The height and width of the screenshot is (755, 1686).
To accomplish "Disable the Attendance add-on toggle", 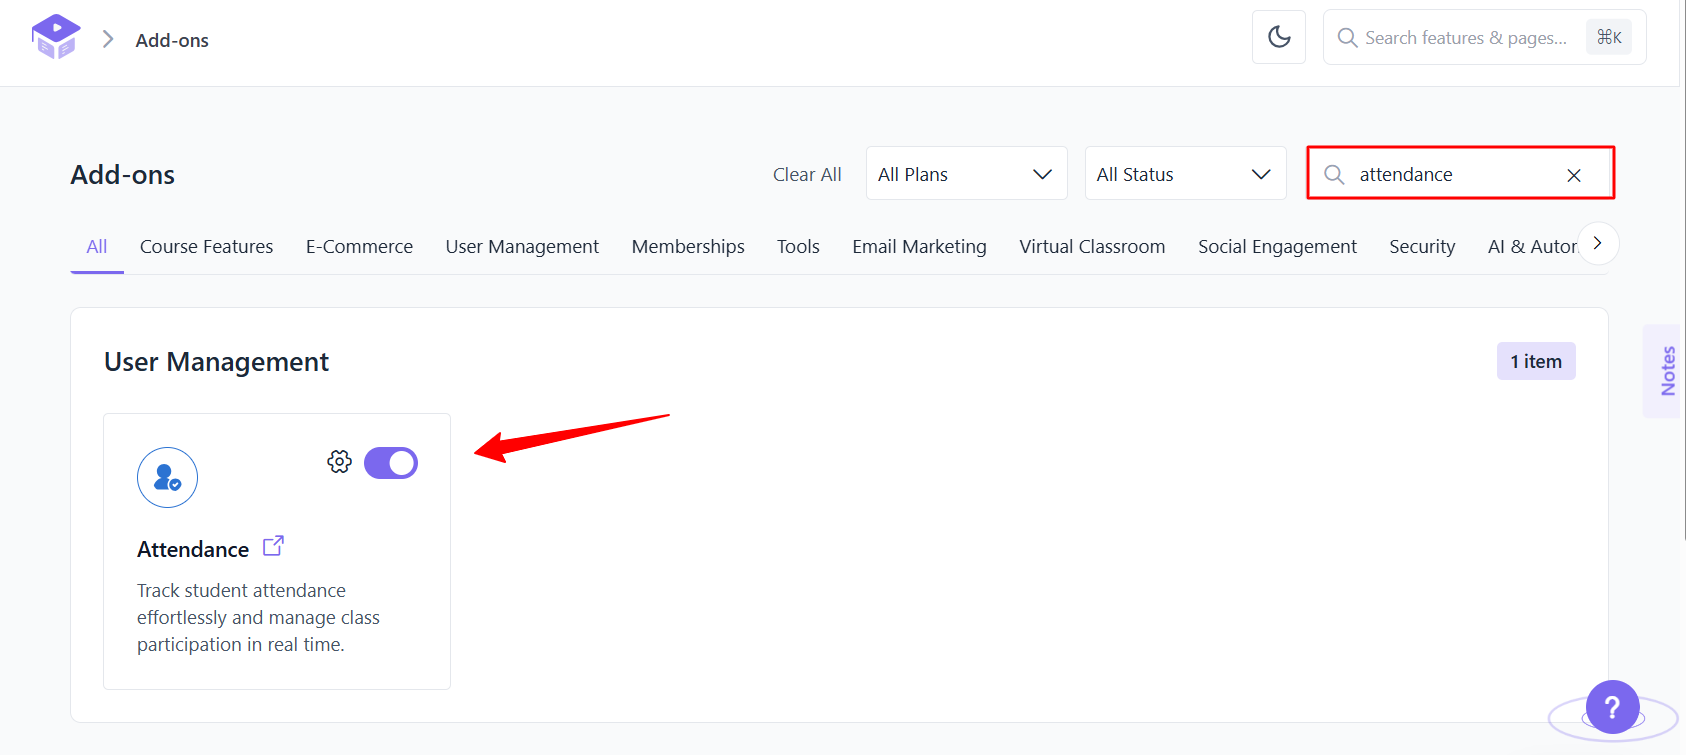I will click(x=391, y=463).
